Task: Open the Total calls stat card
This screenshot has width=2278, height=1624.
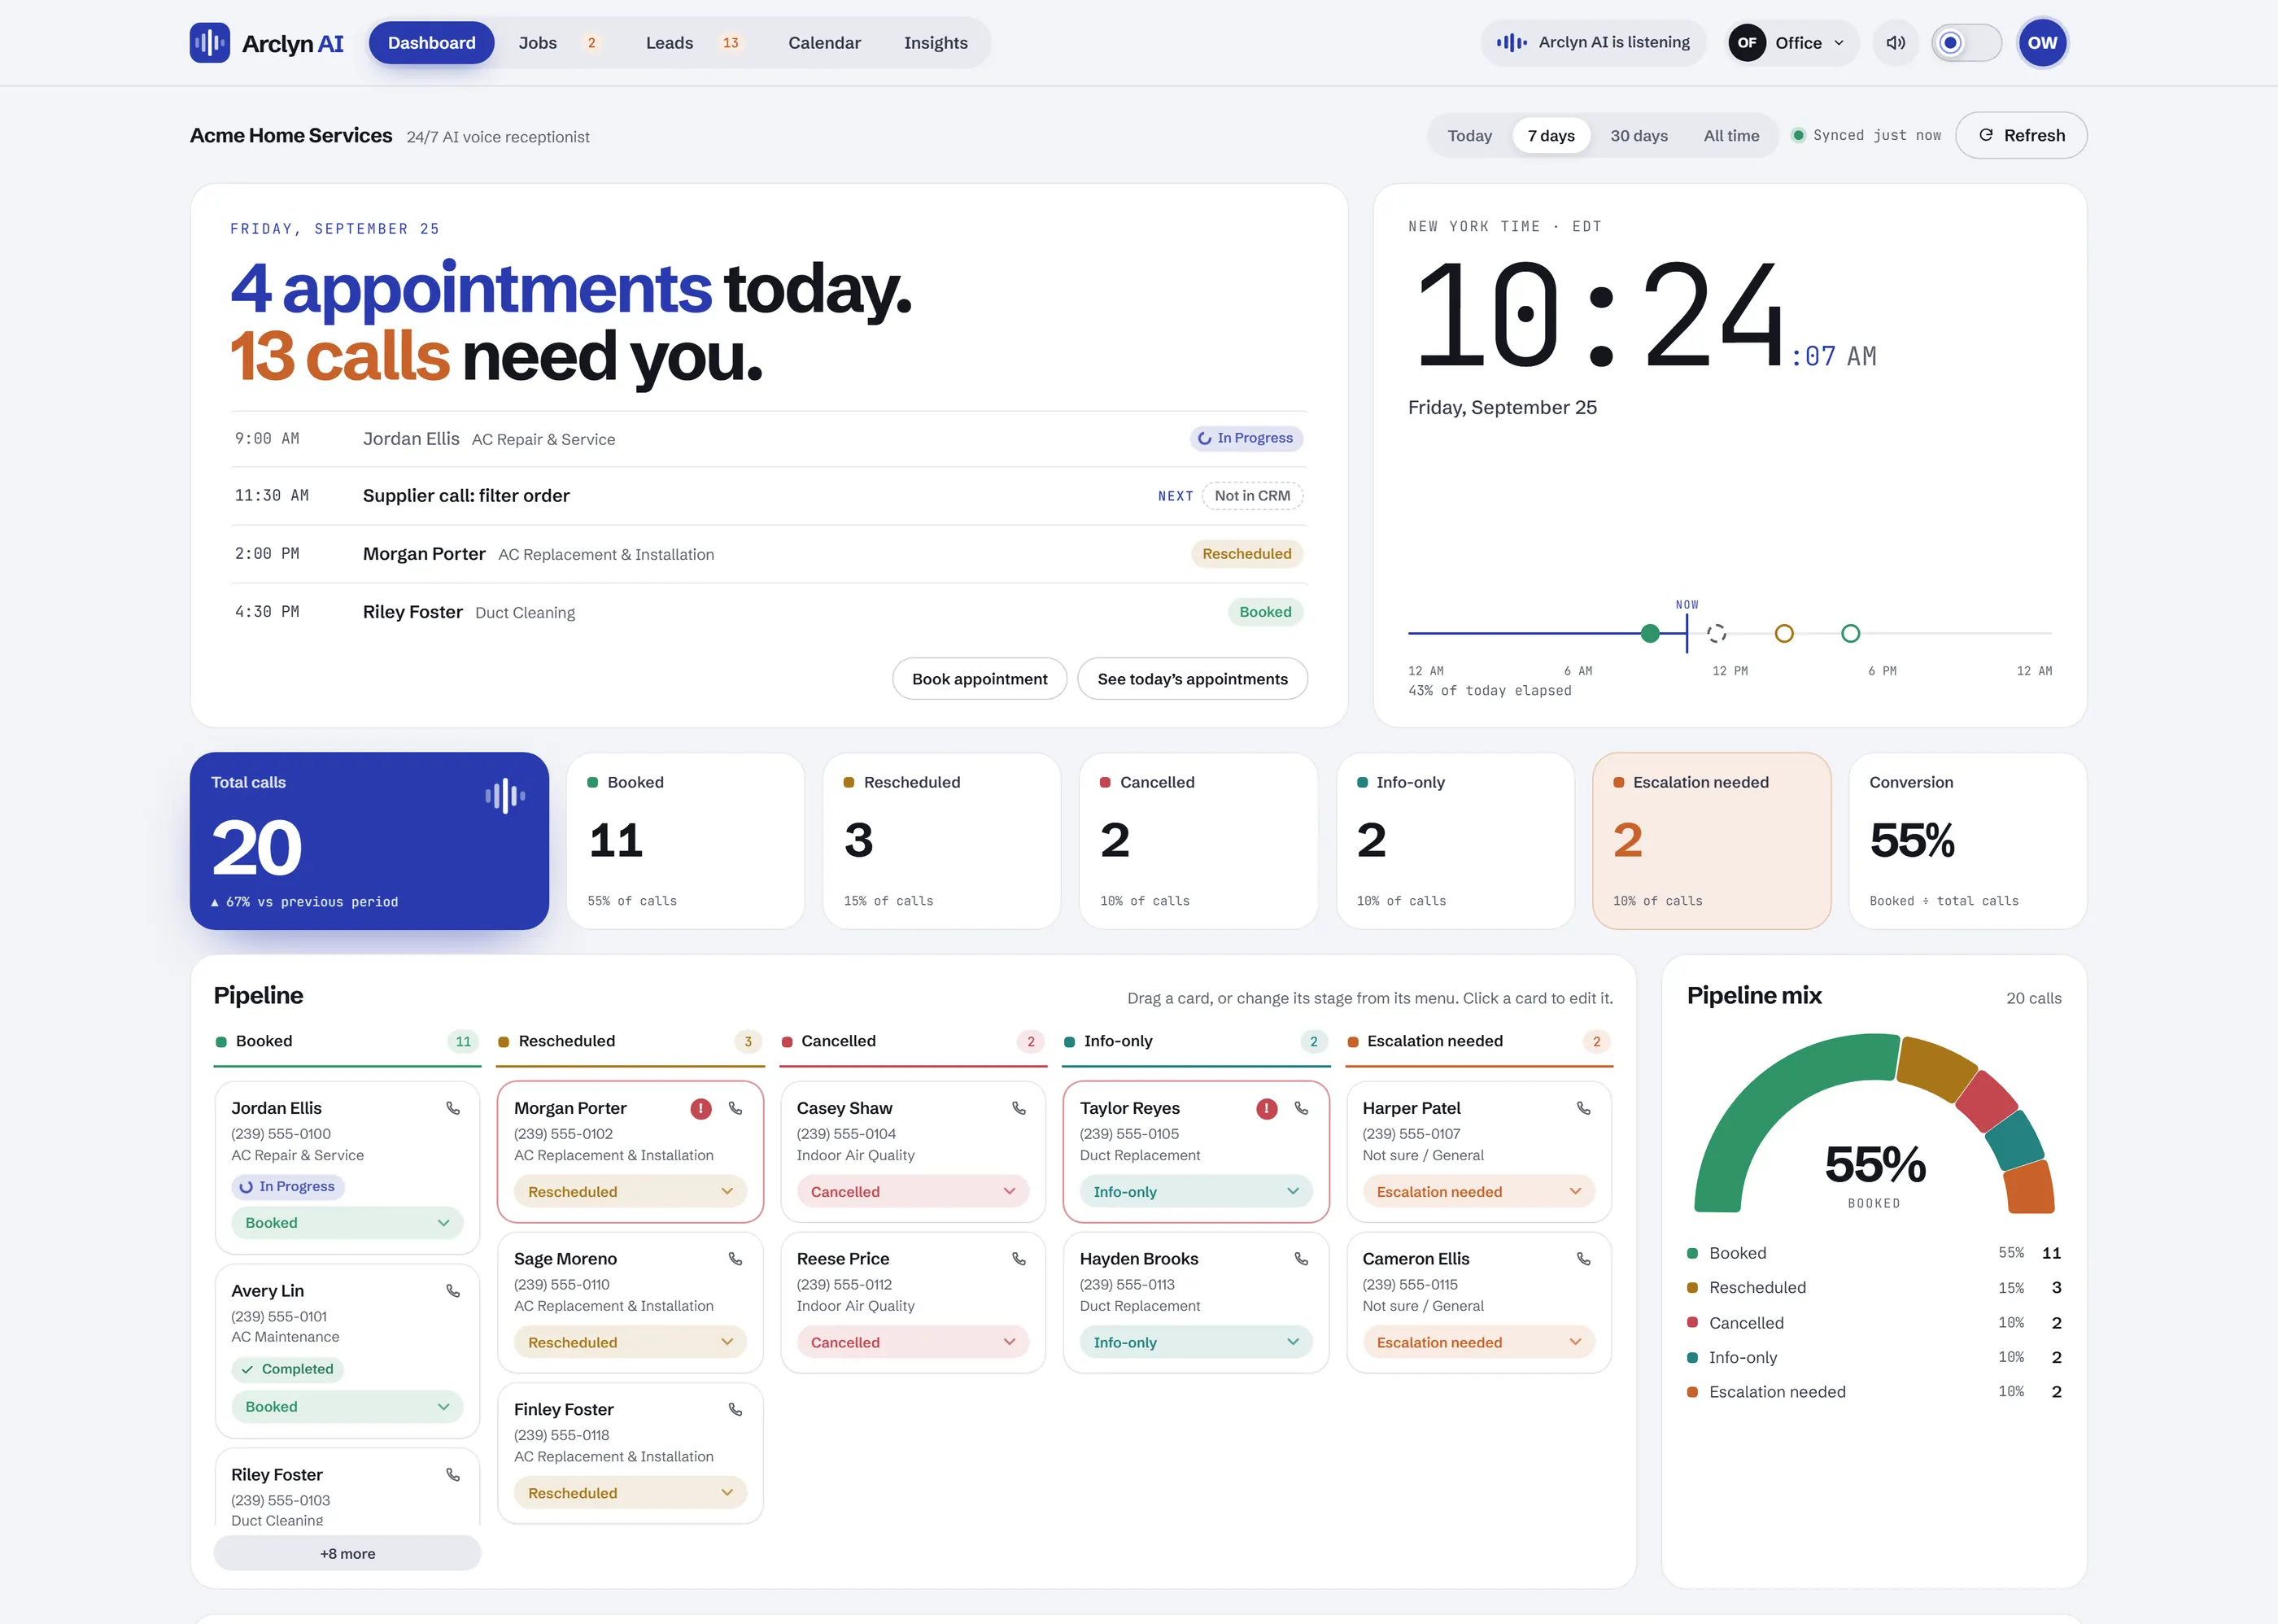Action: tap(369, 841)
